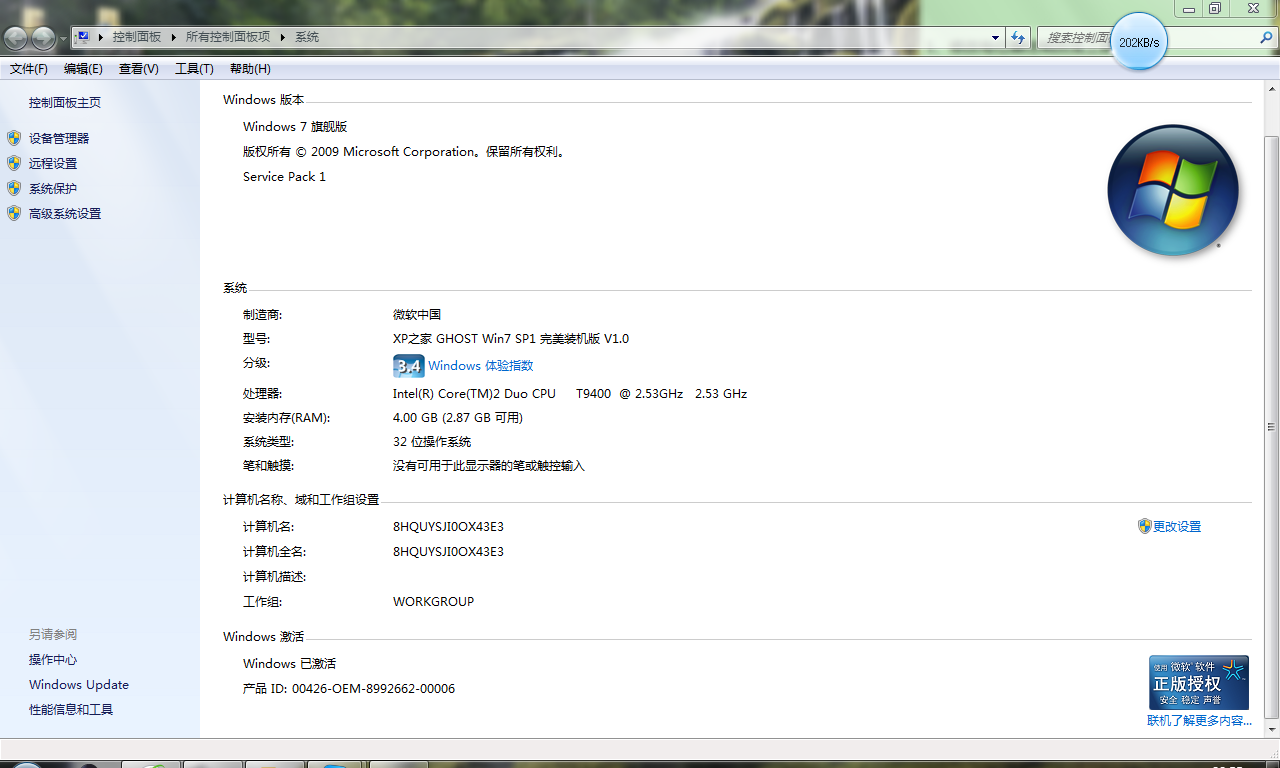Click the vertical scrollbar thumb
This screenshot has width=1280, height=768.
click(x=1271, y=427)
